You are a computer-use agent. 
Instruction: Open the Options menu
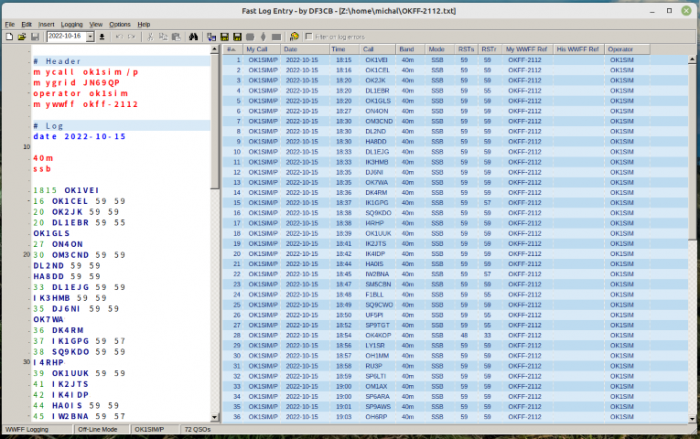(x=120, y=25)
